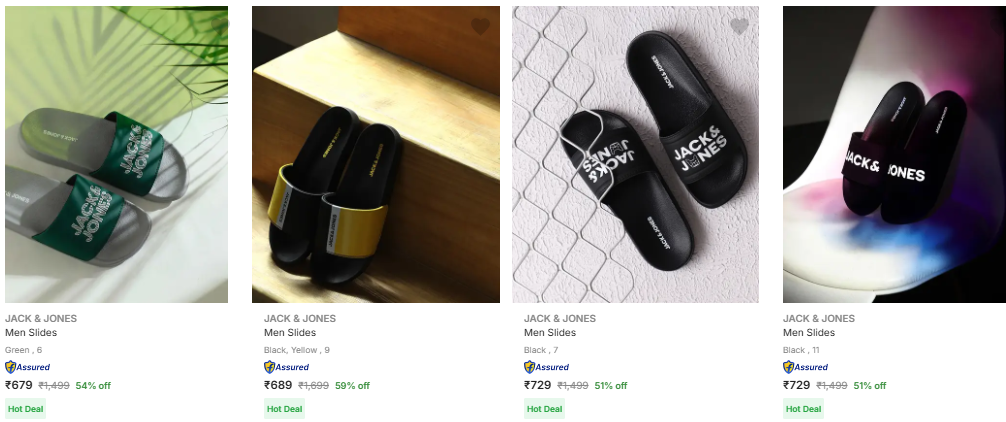Click Assured badge under Black, Yellow, 9
1006x422 pixels.
tap(287, 367)
